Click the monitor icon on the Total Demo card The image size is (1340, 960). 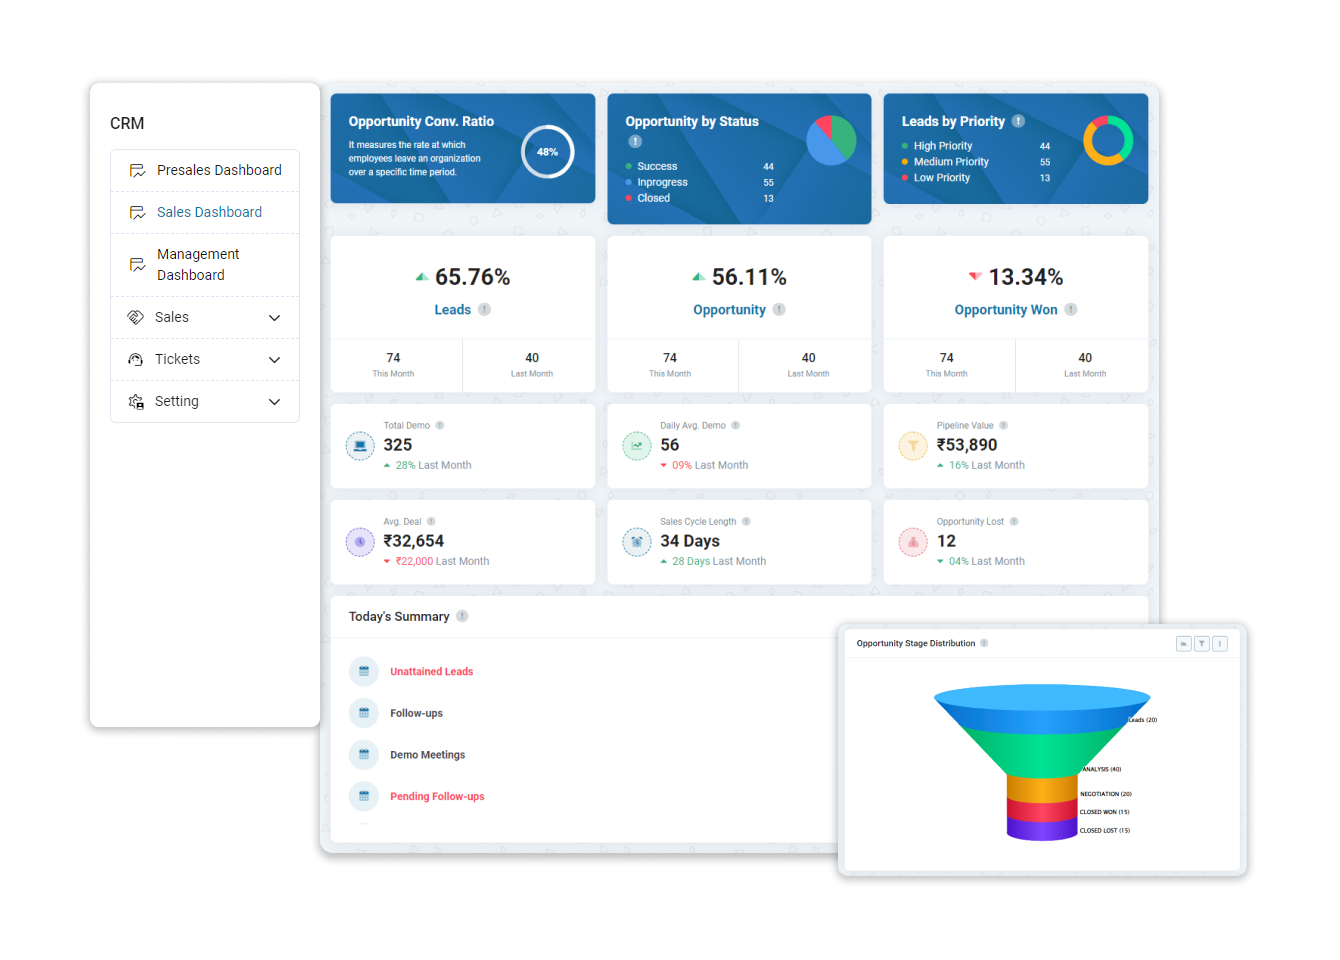pos(360,445)
